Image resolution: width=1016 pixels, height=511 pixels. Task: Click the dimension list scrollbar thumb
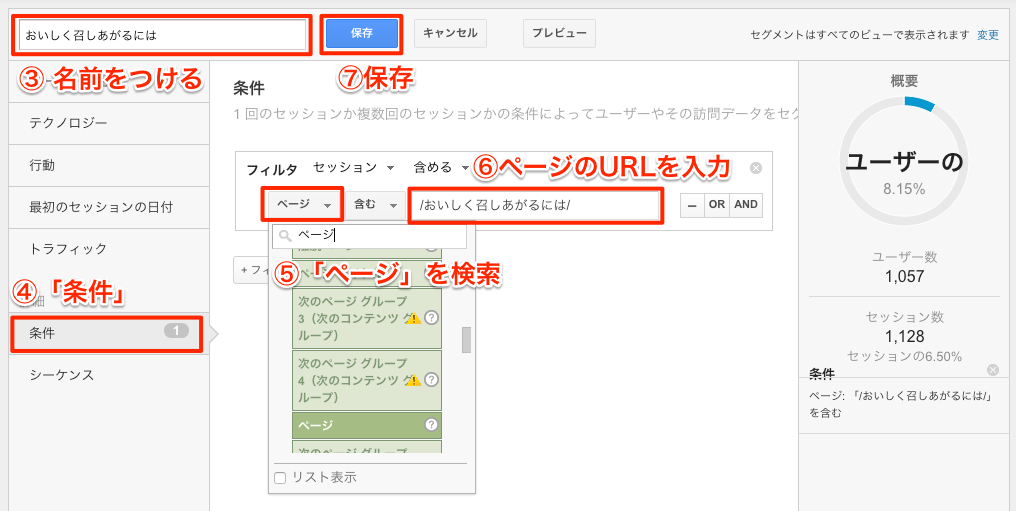(x=466, y=340)
